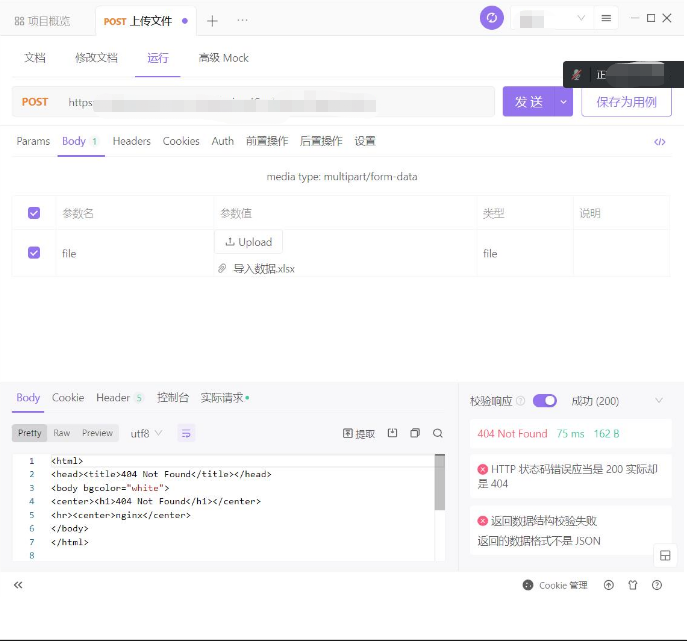The height and width of the screenshot is (641, 687).
Task: Uncheck the file parameter checkbox
Action: 34,253
